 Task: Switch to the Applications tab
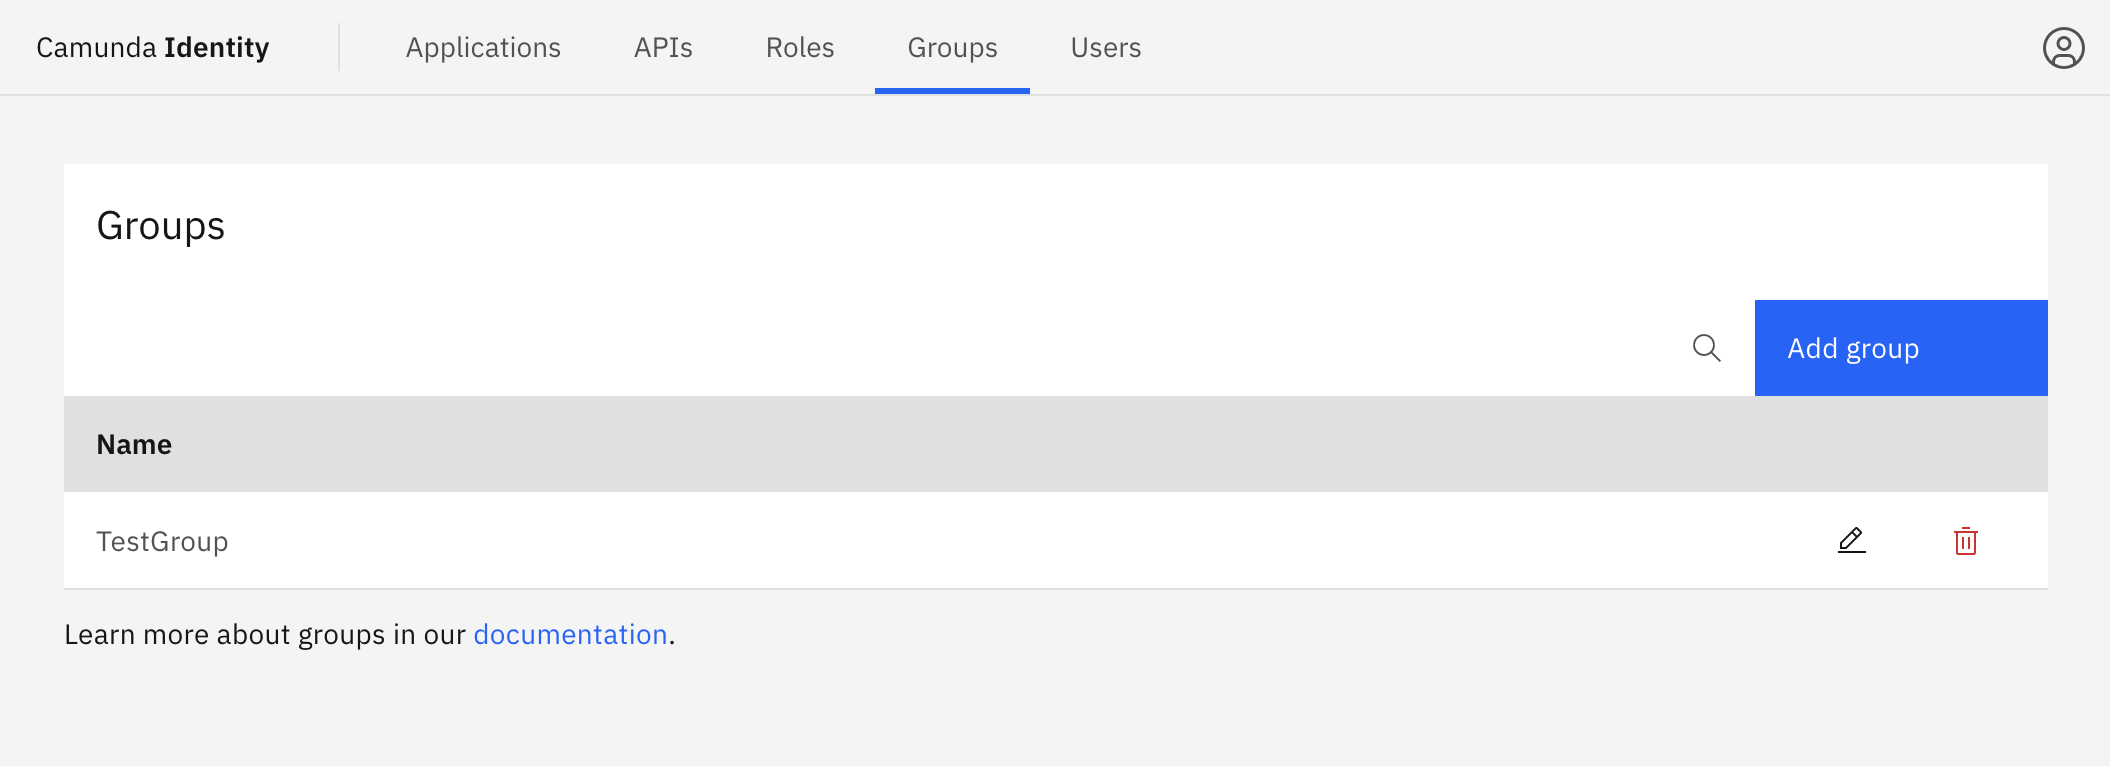tap(483, 47)
